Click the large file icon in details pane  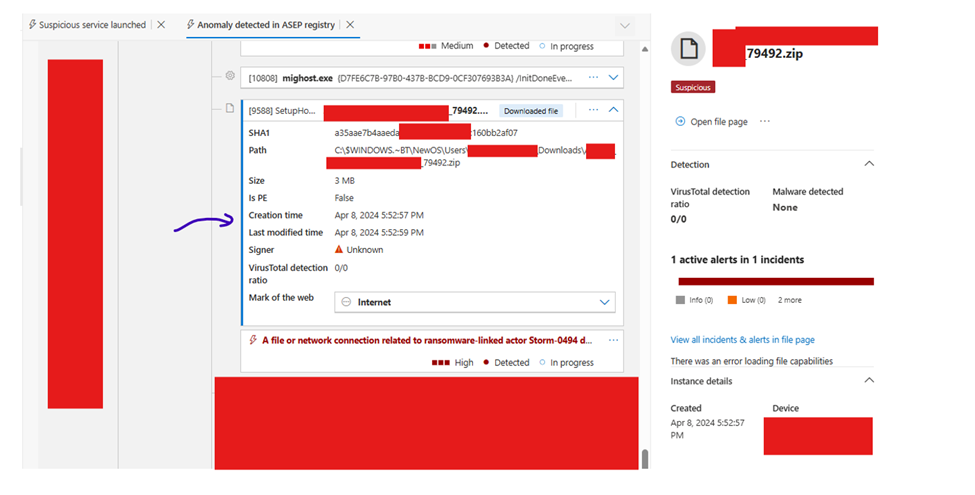coord(686,49)
